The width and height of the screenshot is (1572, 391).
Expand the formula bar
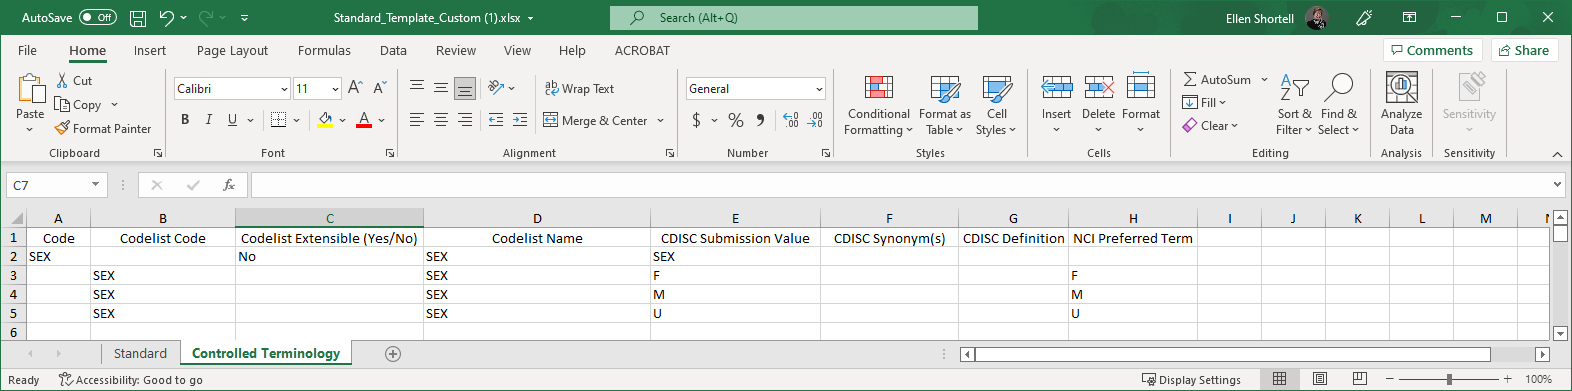point(1557,185)
